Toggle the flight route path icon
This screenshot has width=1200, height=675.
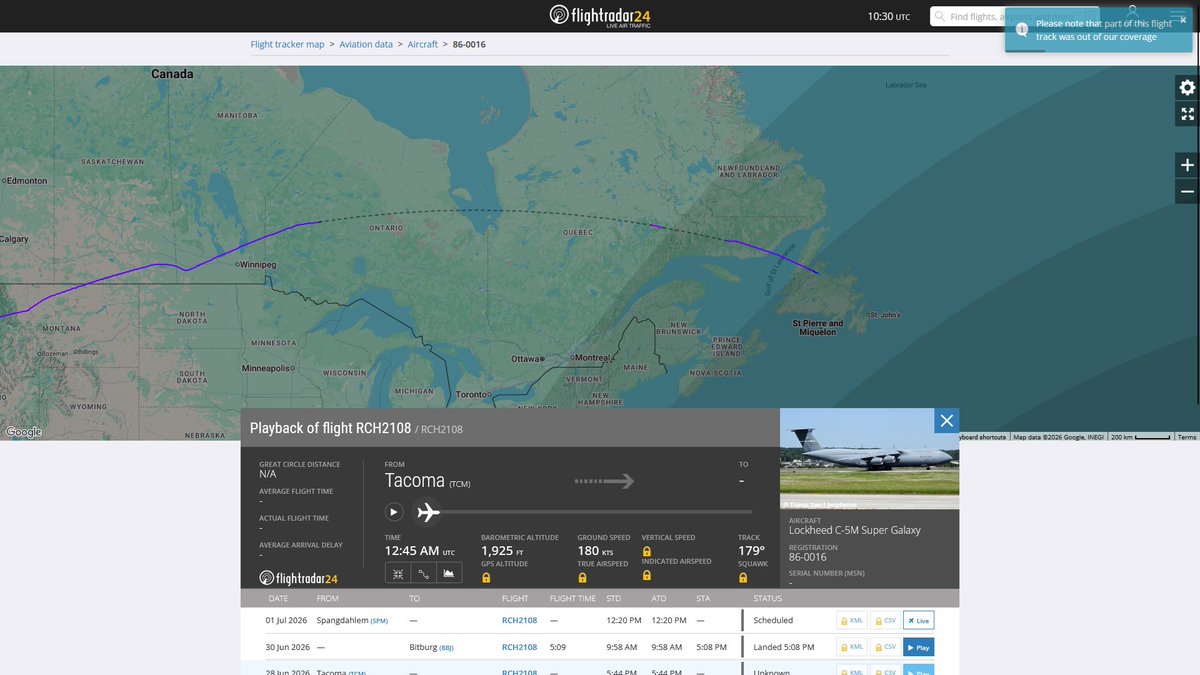coord(424,573)
